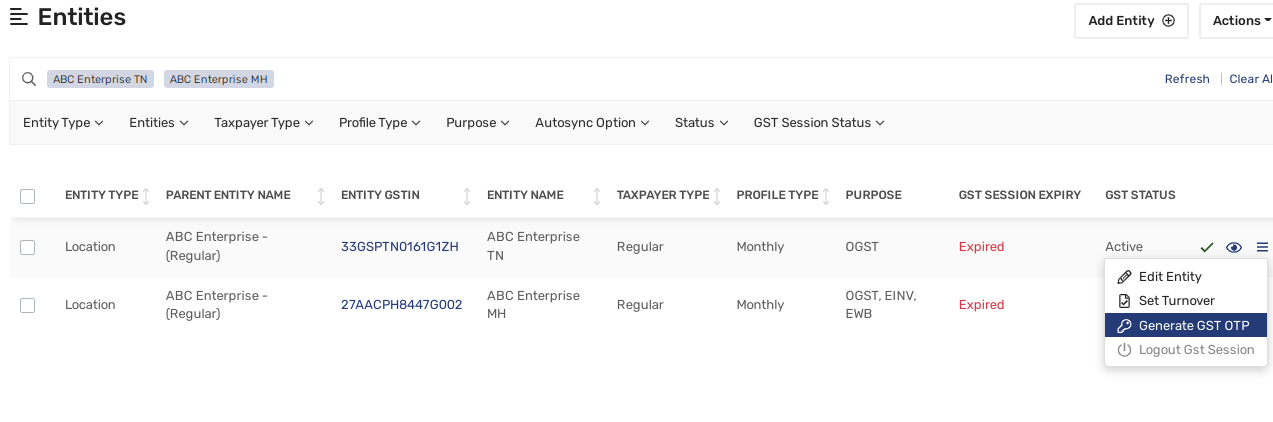Toggle the select-all header checkbox
Screen dimensions: 1273x422
28,196
